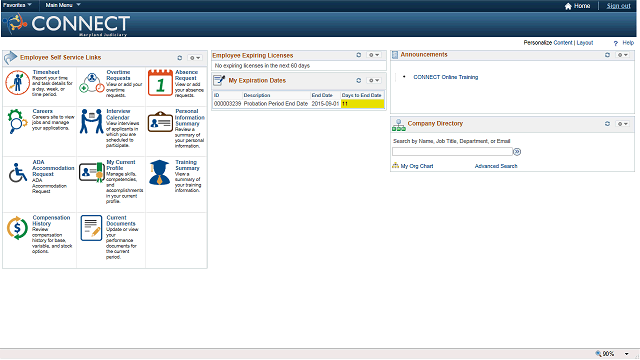Open the Timesheet icon
640x360 pixels.
point(18,82)
